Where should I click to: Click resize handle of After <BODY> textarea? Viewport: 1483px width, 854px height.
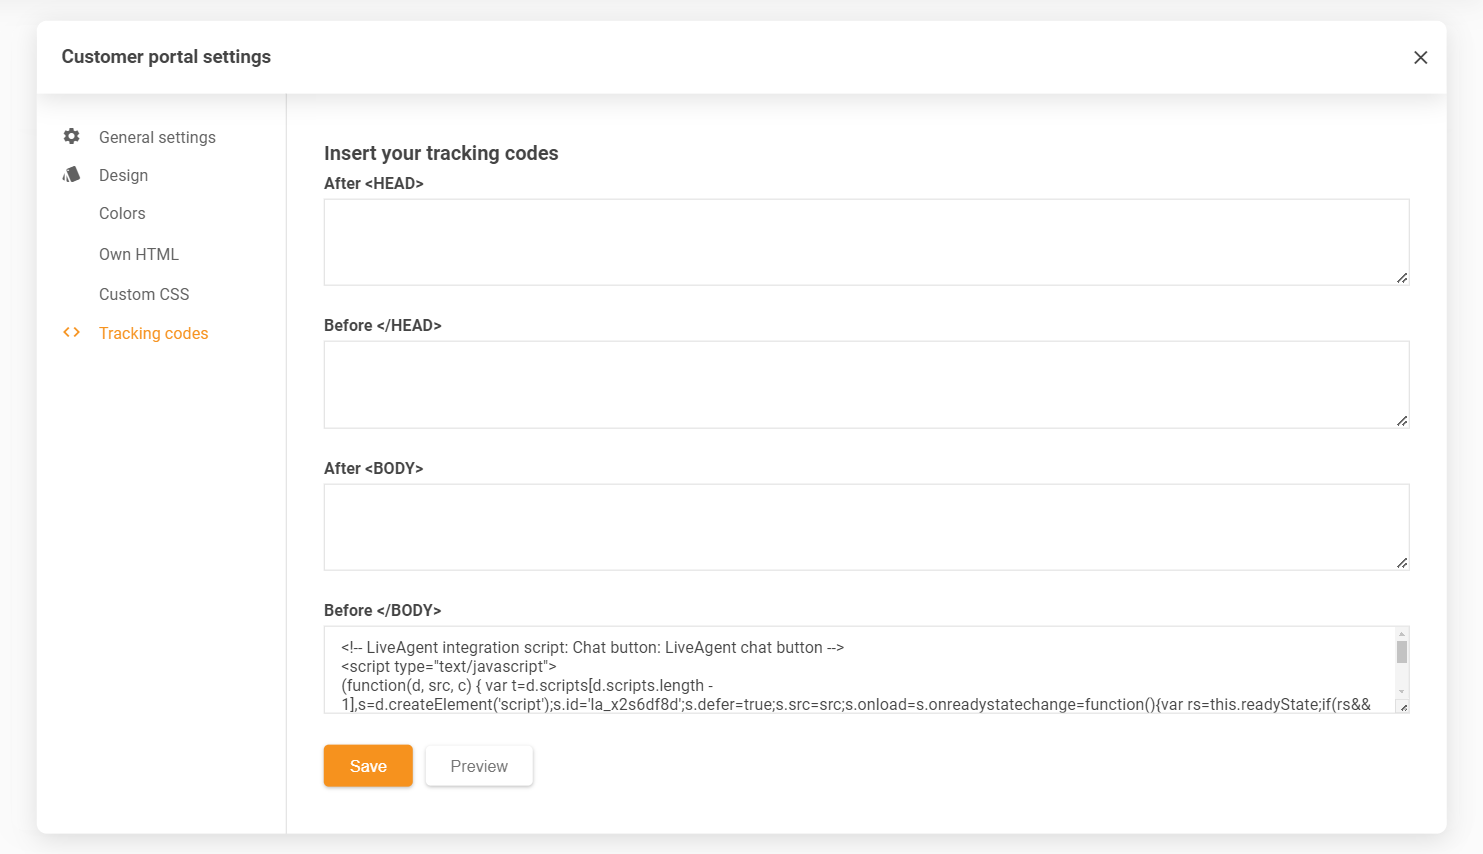pos(1402,563)
